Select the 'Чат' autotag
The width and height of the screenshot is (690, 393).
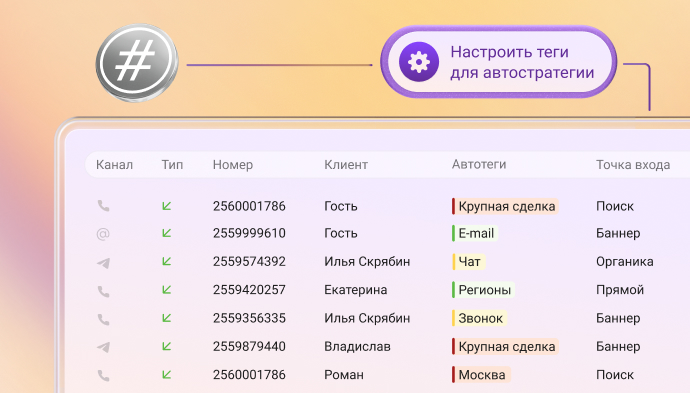[x=469, y=261]
